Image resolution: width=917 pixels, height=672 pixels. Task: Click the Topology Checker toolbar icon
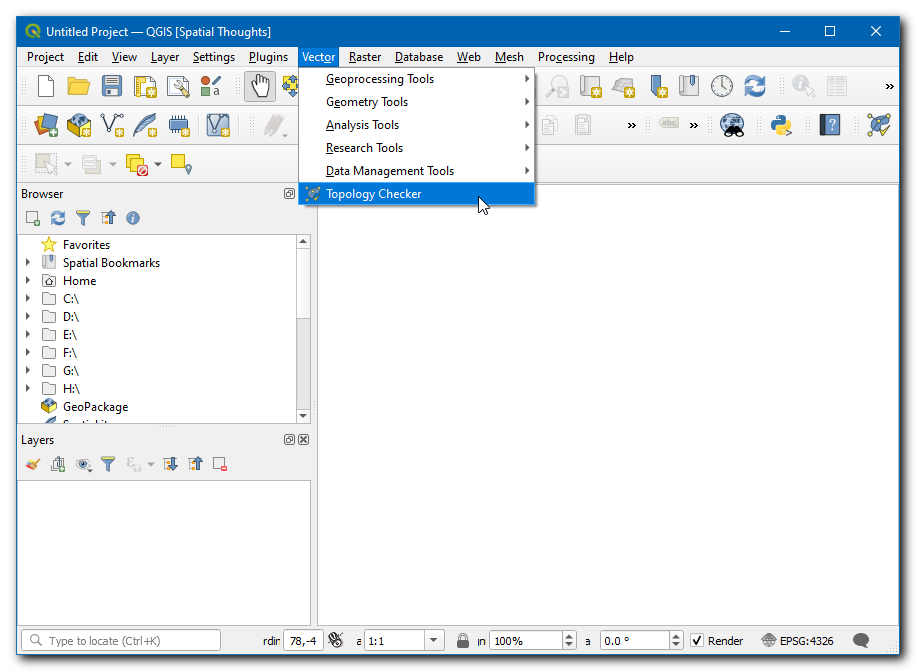coord(879,125)
